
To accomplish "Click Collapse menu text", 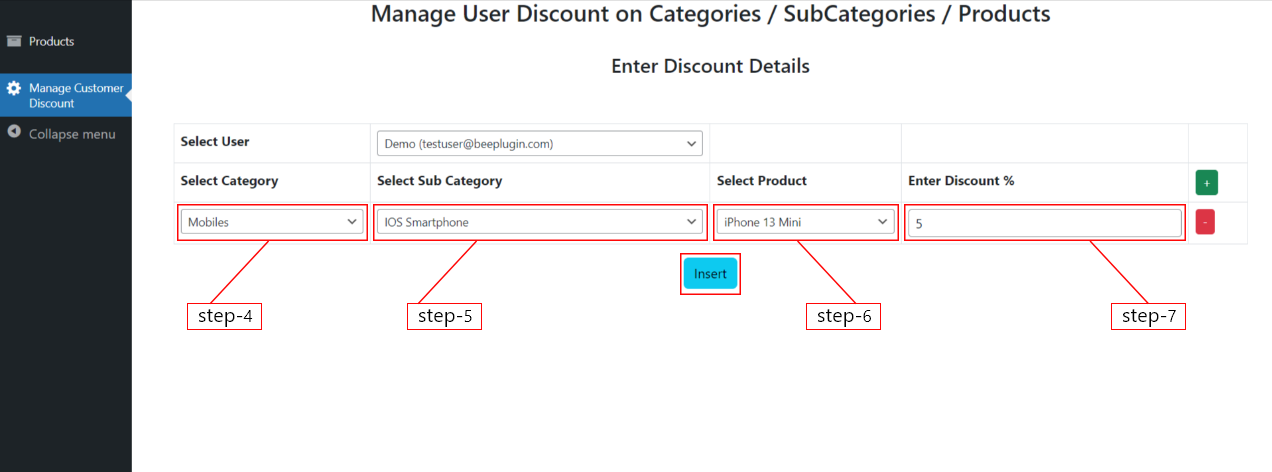I will click(72, 134).
